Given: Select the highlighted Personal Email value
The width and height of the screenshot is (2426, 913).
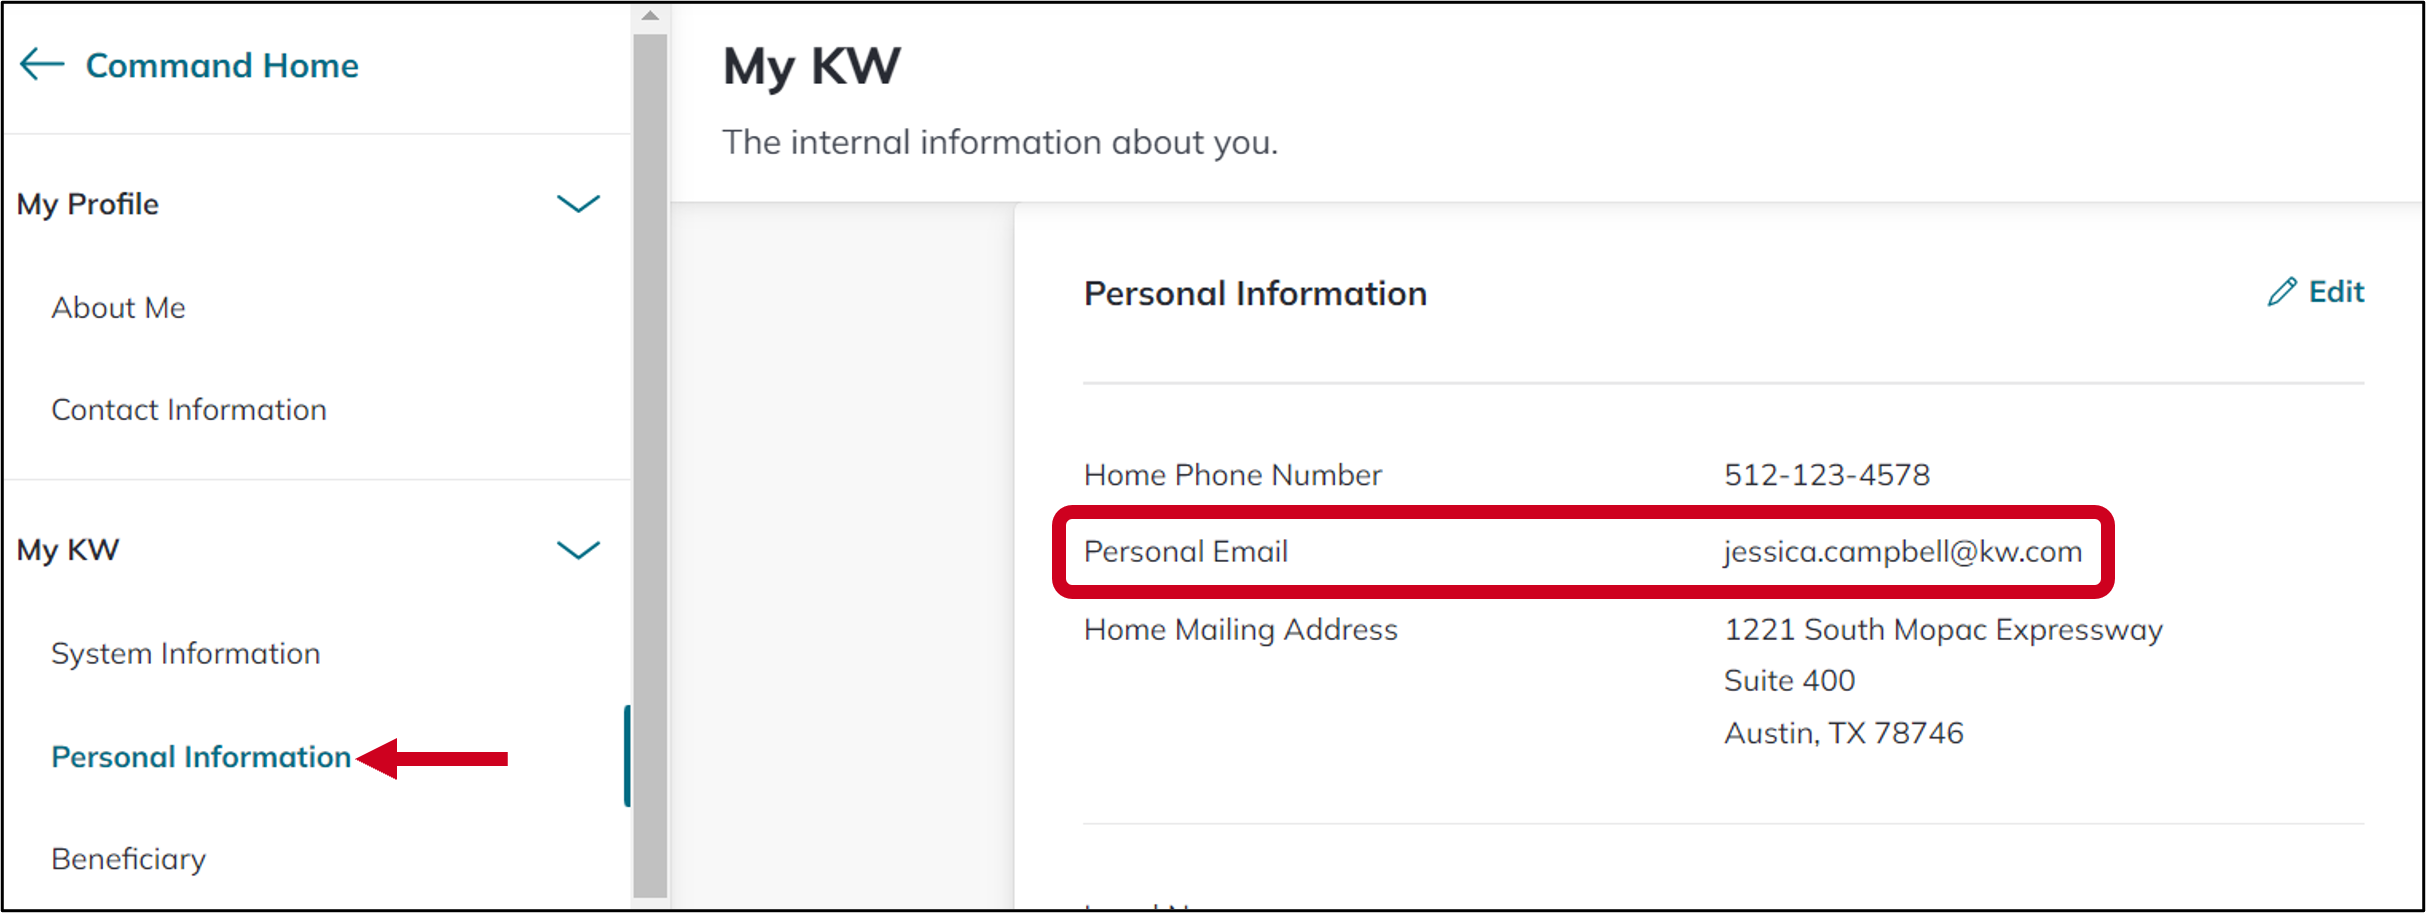Looking at the screenshot, I should click(1902, 551).
